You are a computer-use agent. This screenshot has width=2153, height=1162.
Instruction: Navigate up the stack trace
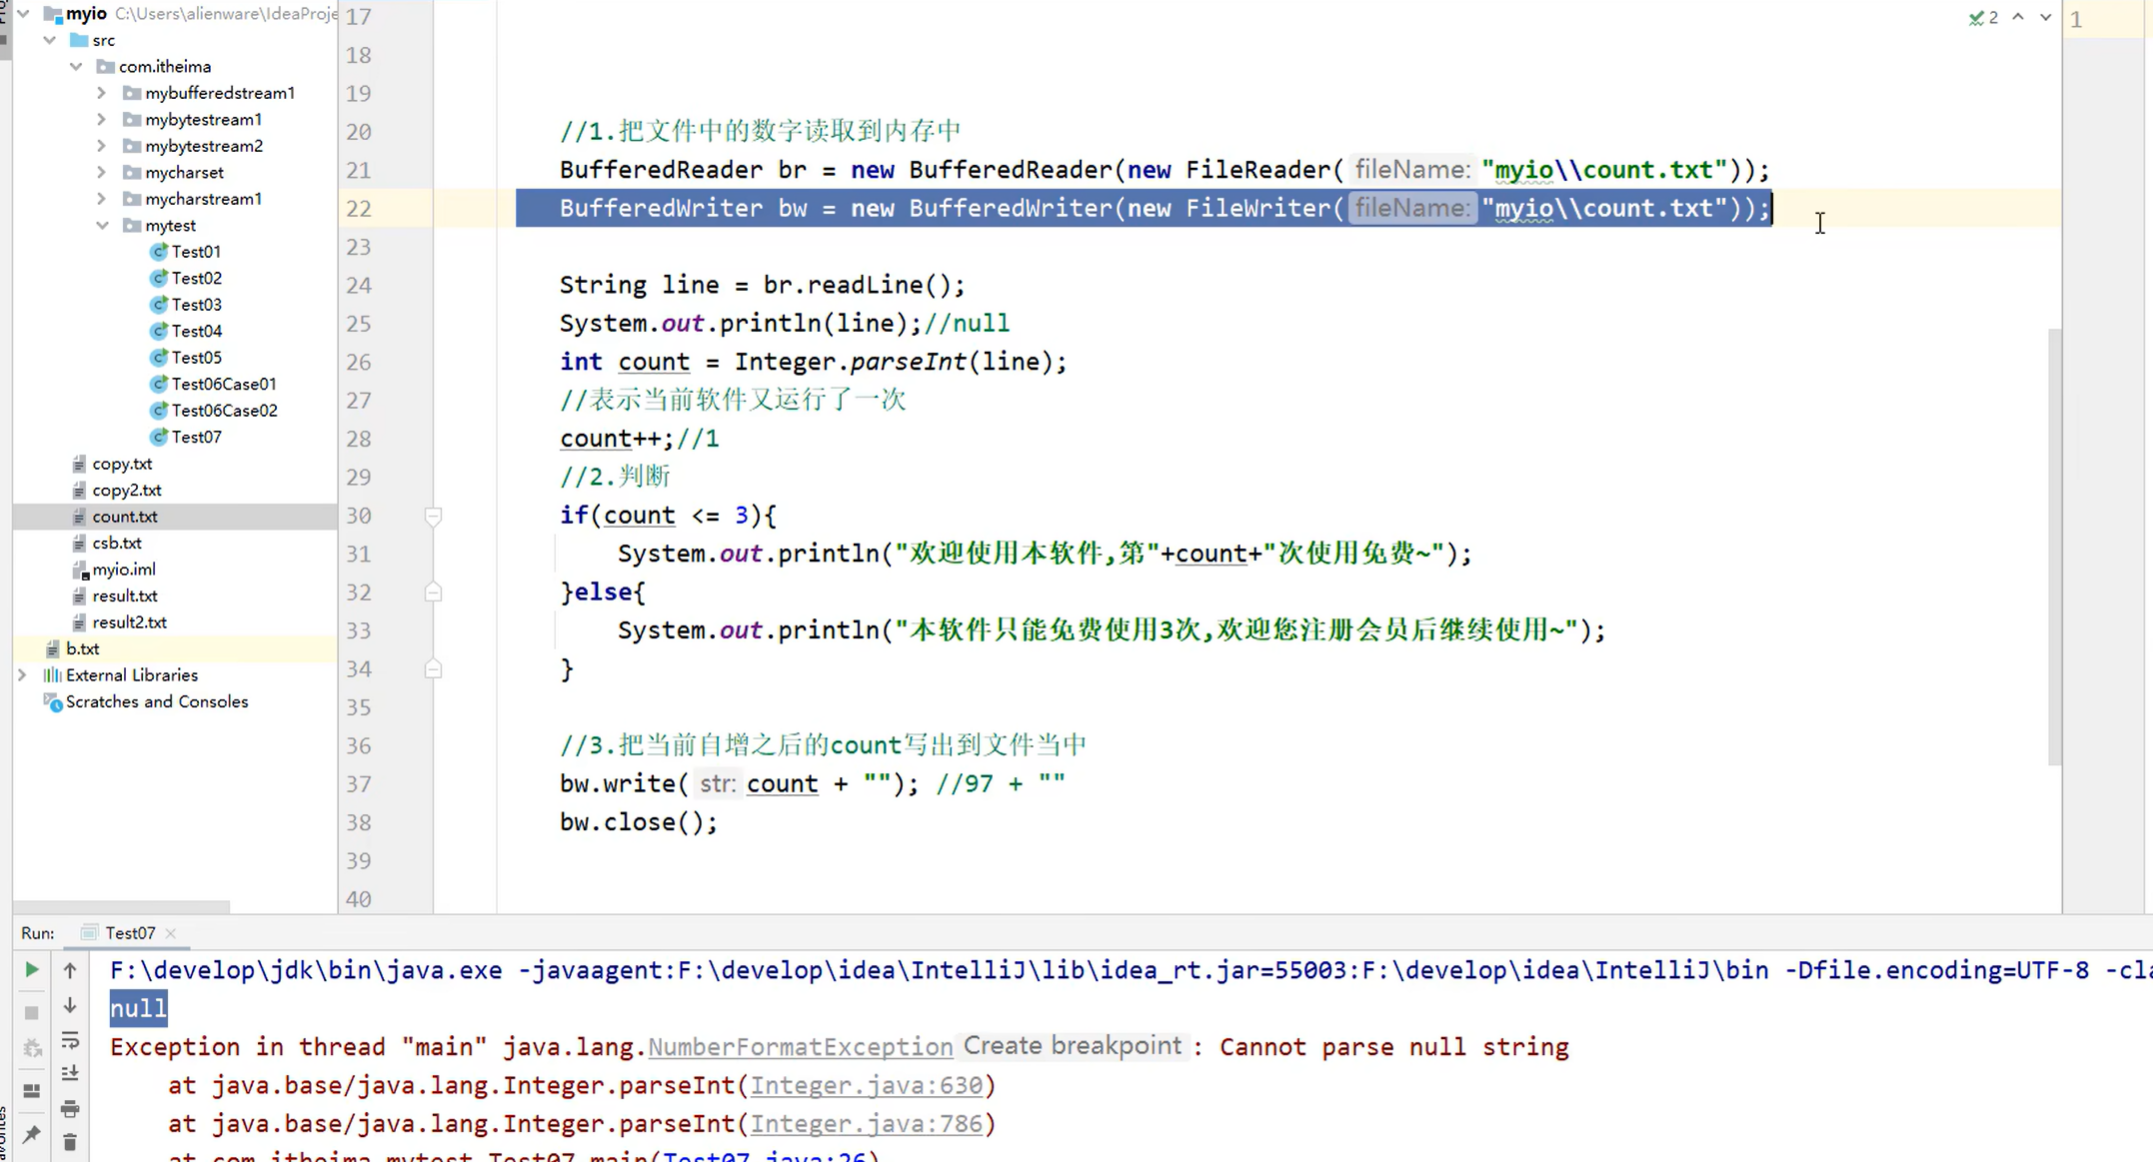click(69, 969)
